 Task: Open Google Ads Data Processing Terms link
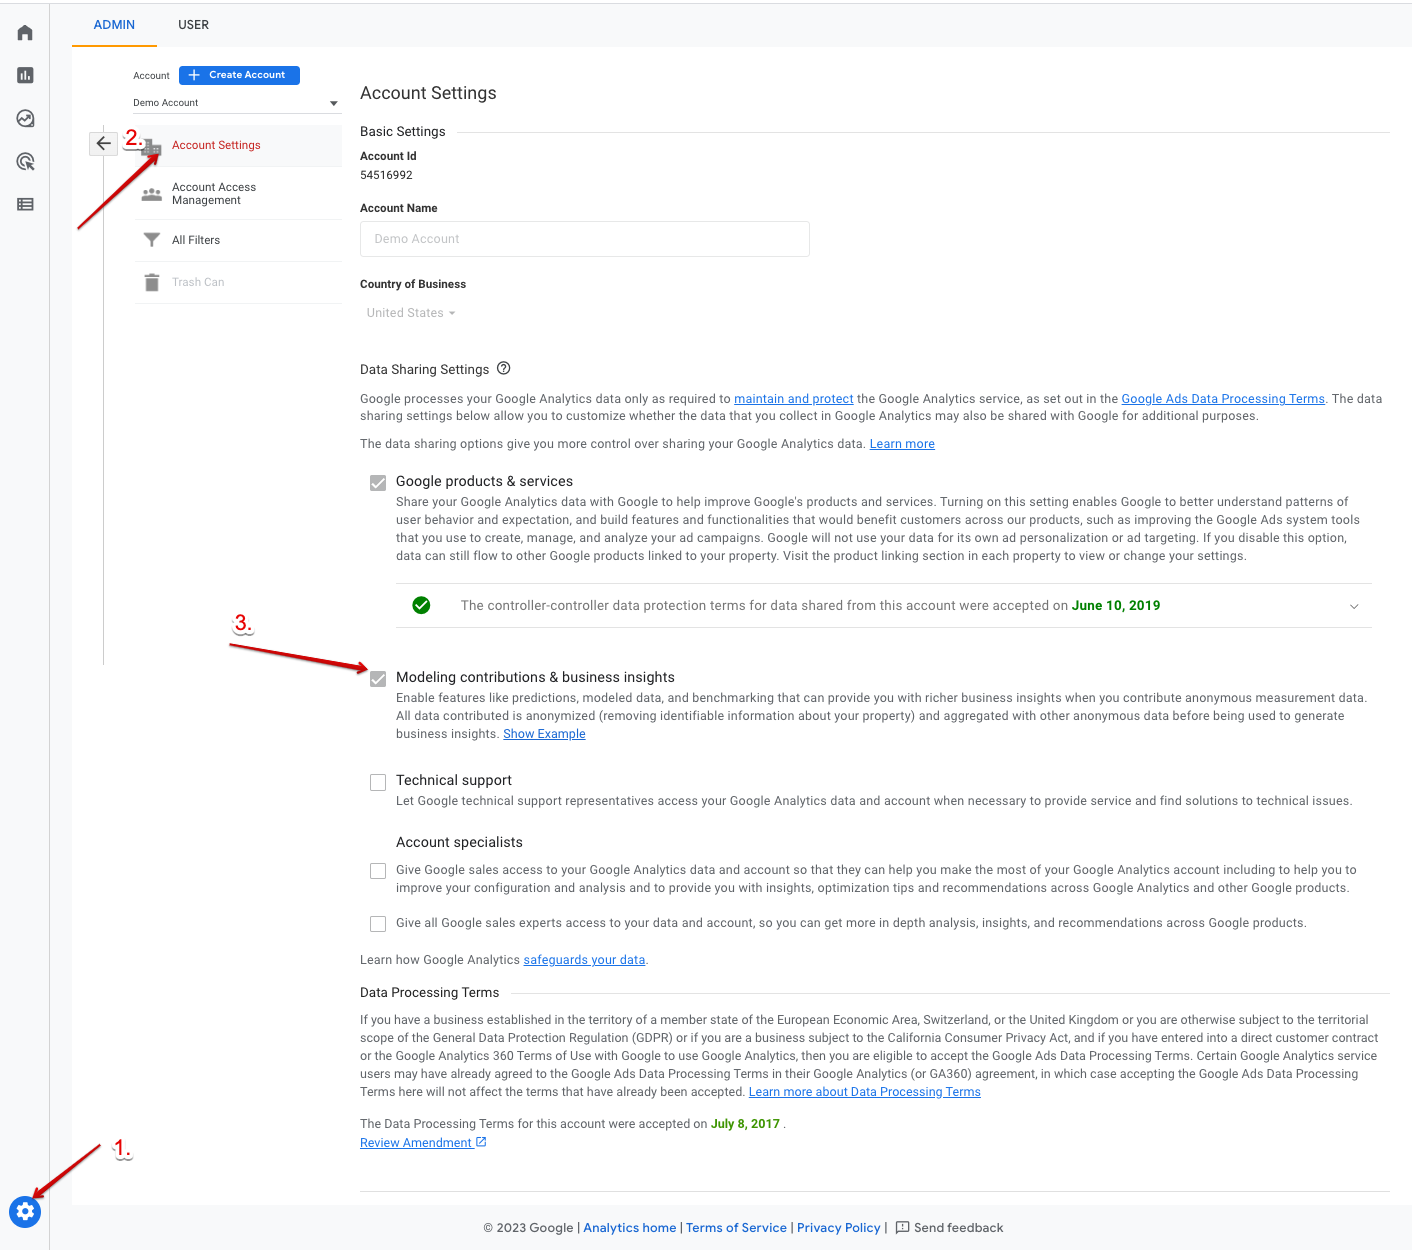pyautogui.click(x=1223, y=399)
